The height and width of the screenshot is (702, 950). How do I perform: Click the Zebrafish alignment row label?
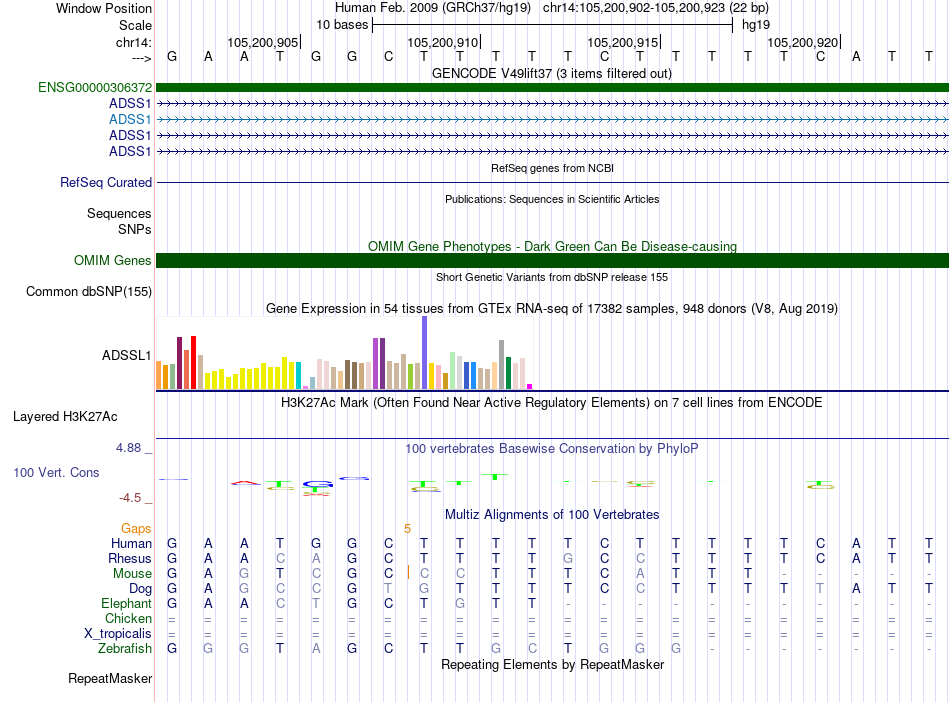pyautogui.click(x=124, y=649)
